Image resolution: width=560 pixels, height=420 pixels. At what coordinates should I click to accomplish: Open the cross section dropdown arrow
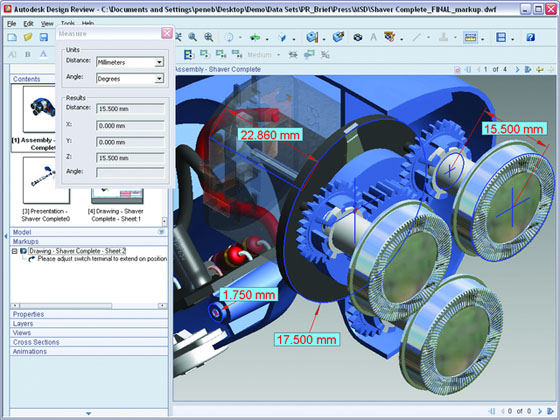[x=512, y=38]
